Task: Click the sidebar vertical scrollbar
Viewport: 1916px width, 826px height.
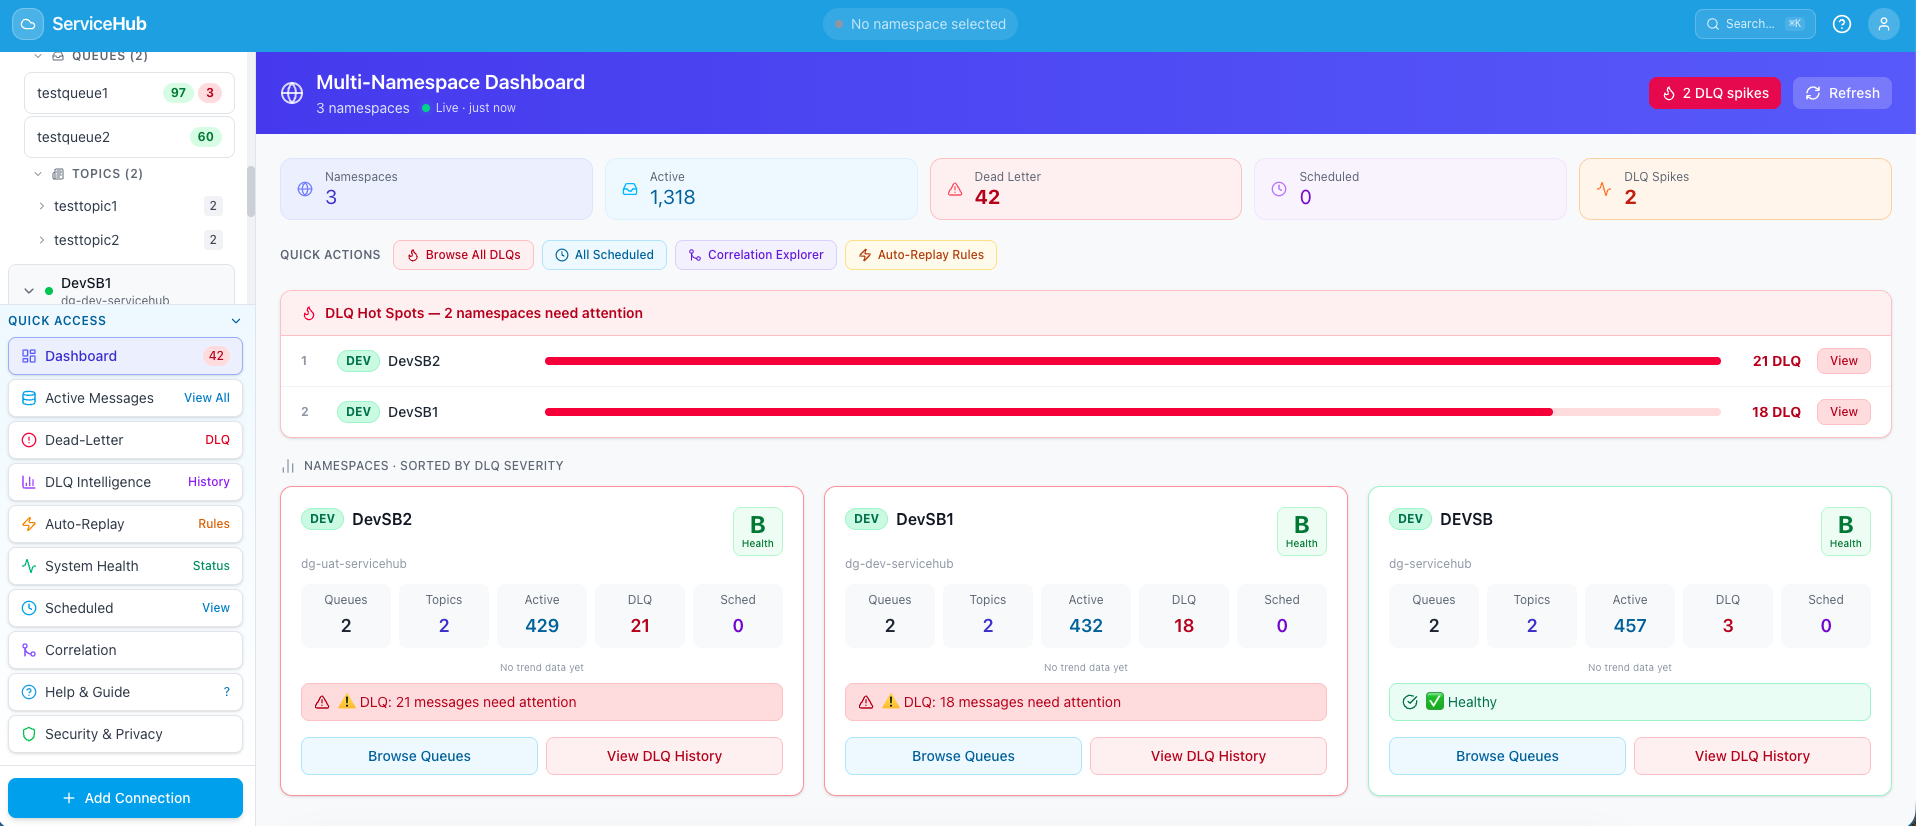Action: point(251,190)
